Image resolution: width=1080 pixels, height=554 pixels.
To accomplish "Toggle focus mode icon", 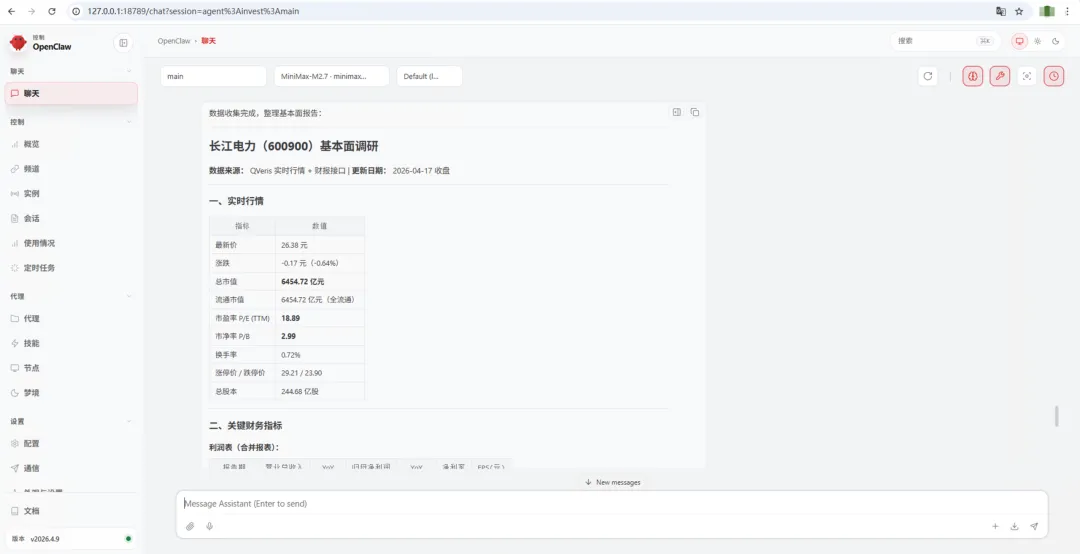I will pyautogui.click(x=1026, y=76).
